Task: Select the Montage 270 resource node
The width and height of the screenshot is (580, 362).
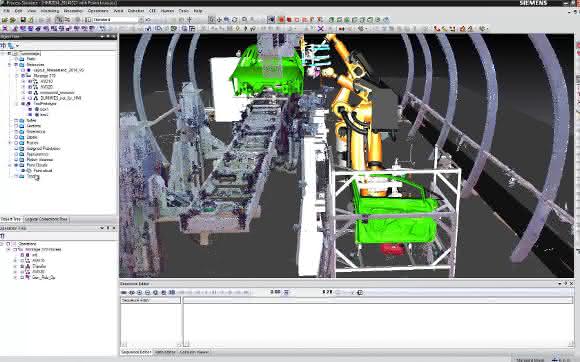Action: tap(44, 75)
